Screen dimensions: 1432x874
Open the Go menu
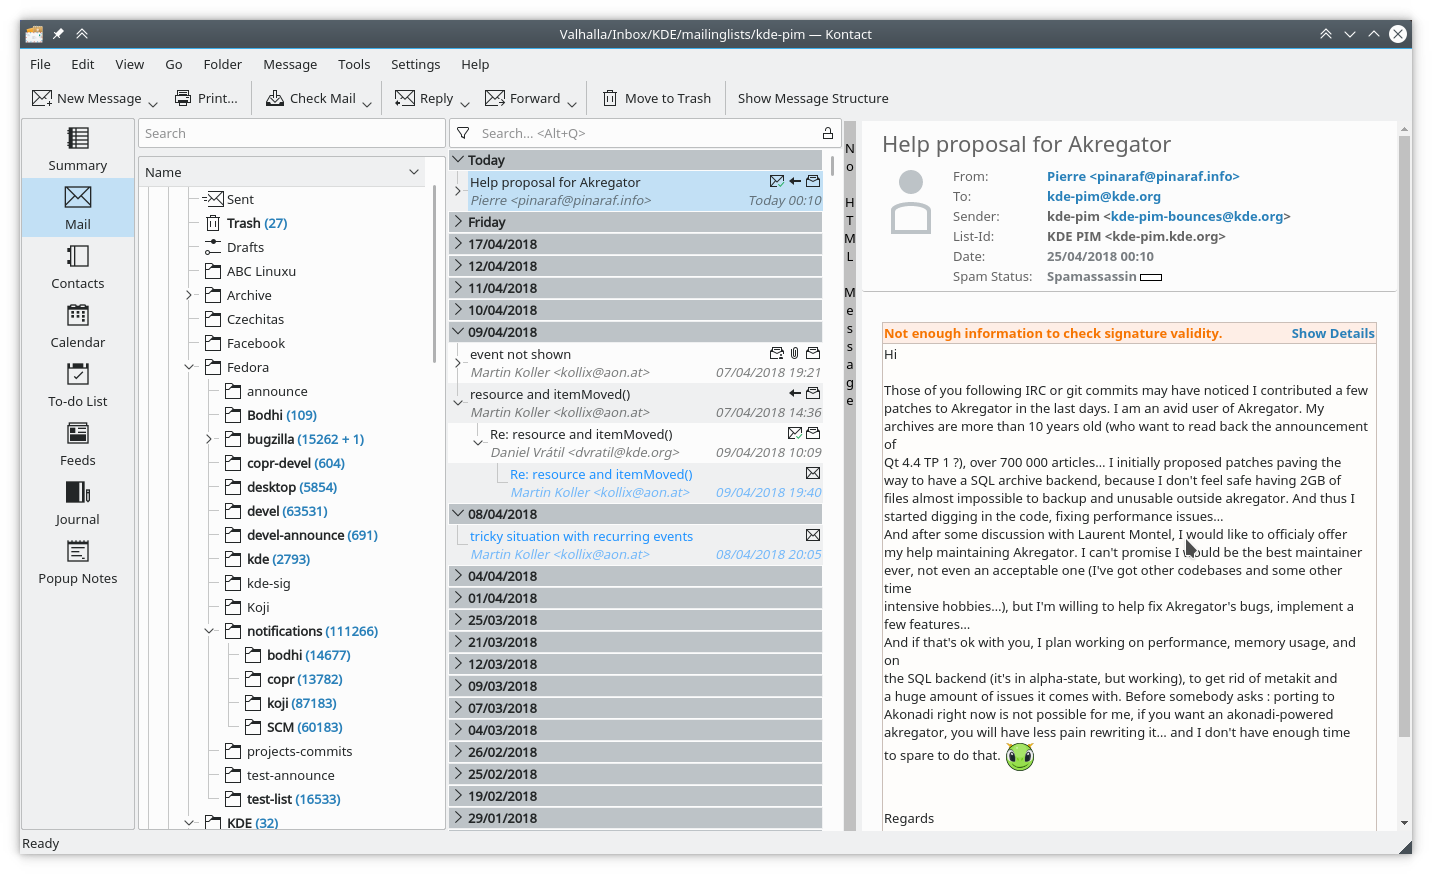point(174,64)
